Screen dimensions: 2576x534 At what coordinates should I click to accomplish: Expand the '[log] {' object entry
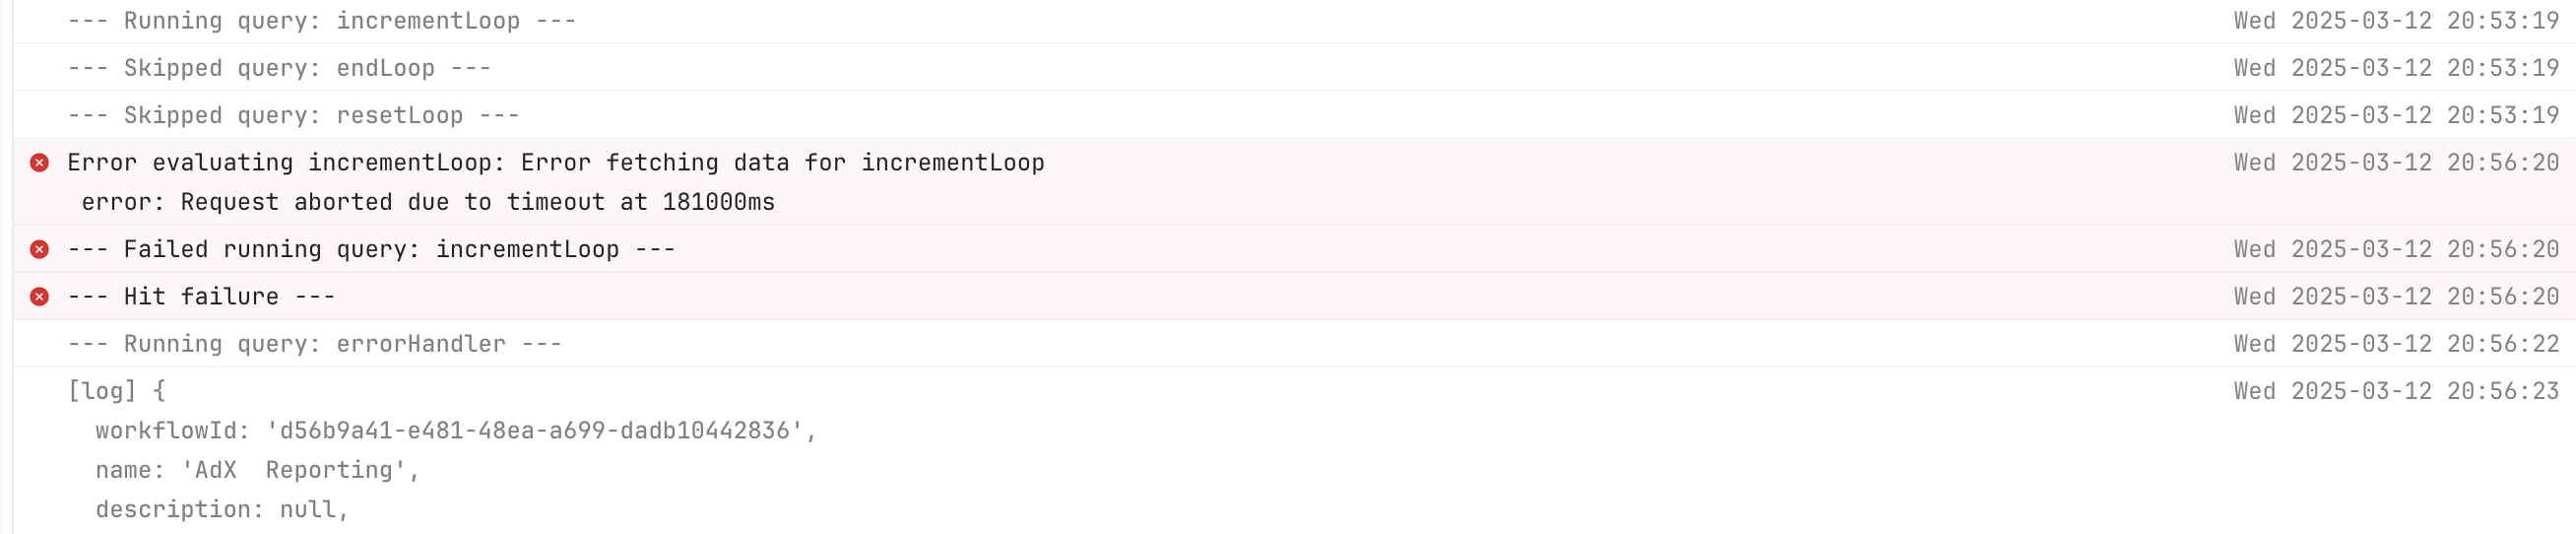[116, 391]
